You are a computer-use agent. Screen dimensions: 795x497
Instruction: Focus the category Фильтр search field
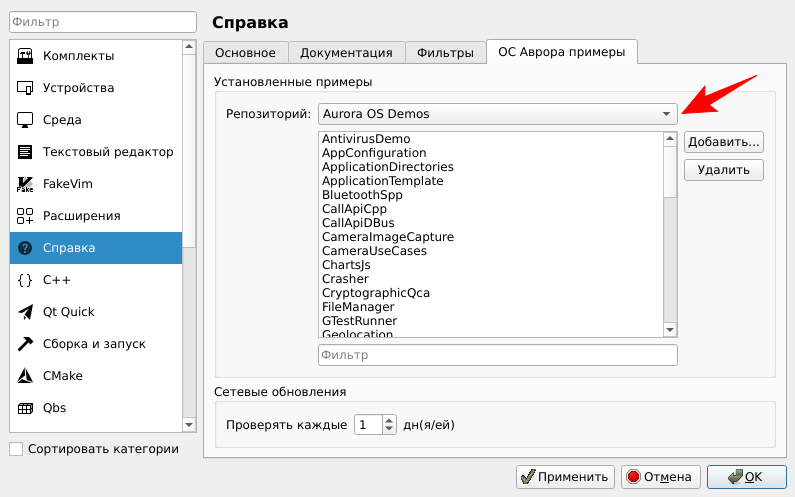[x=103, y=22]
